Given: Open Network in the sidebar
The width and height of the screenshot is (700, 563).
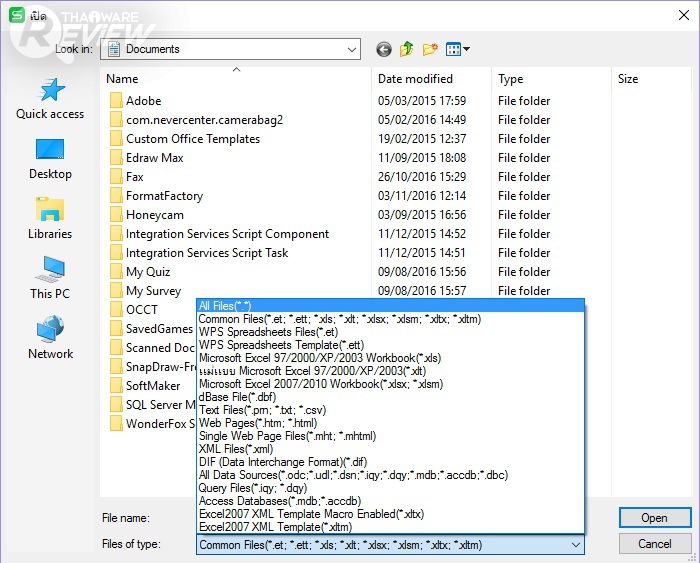Looking at the screenshot, I should point(50,339).
